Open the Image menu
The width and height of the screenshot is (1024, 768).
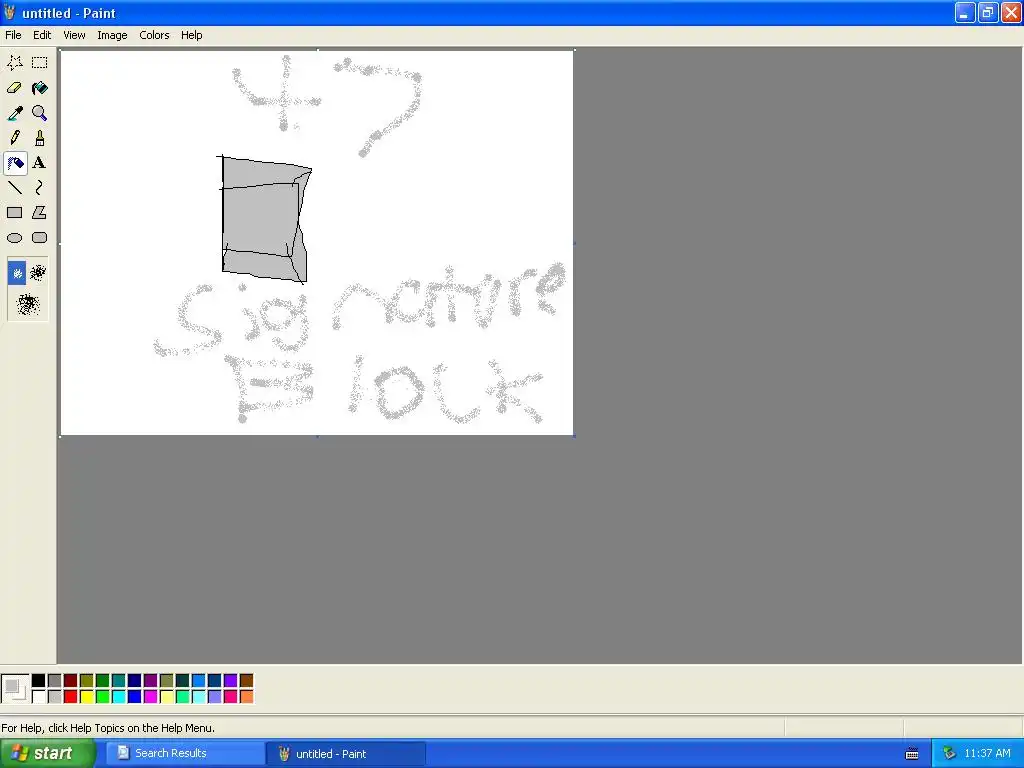click(112, 35)
